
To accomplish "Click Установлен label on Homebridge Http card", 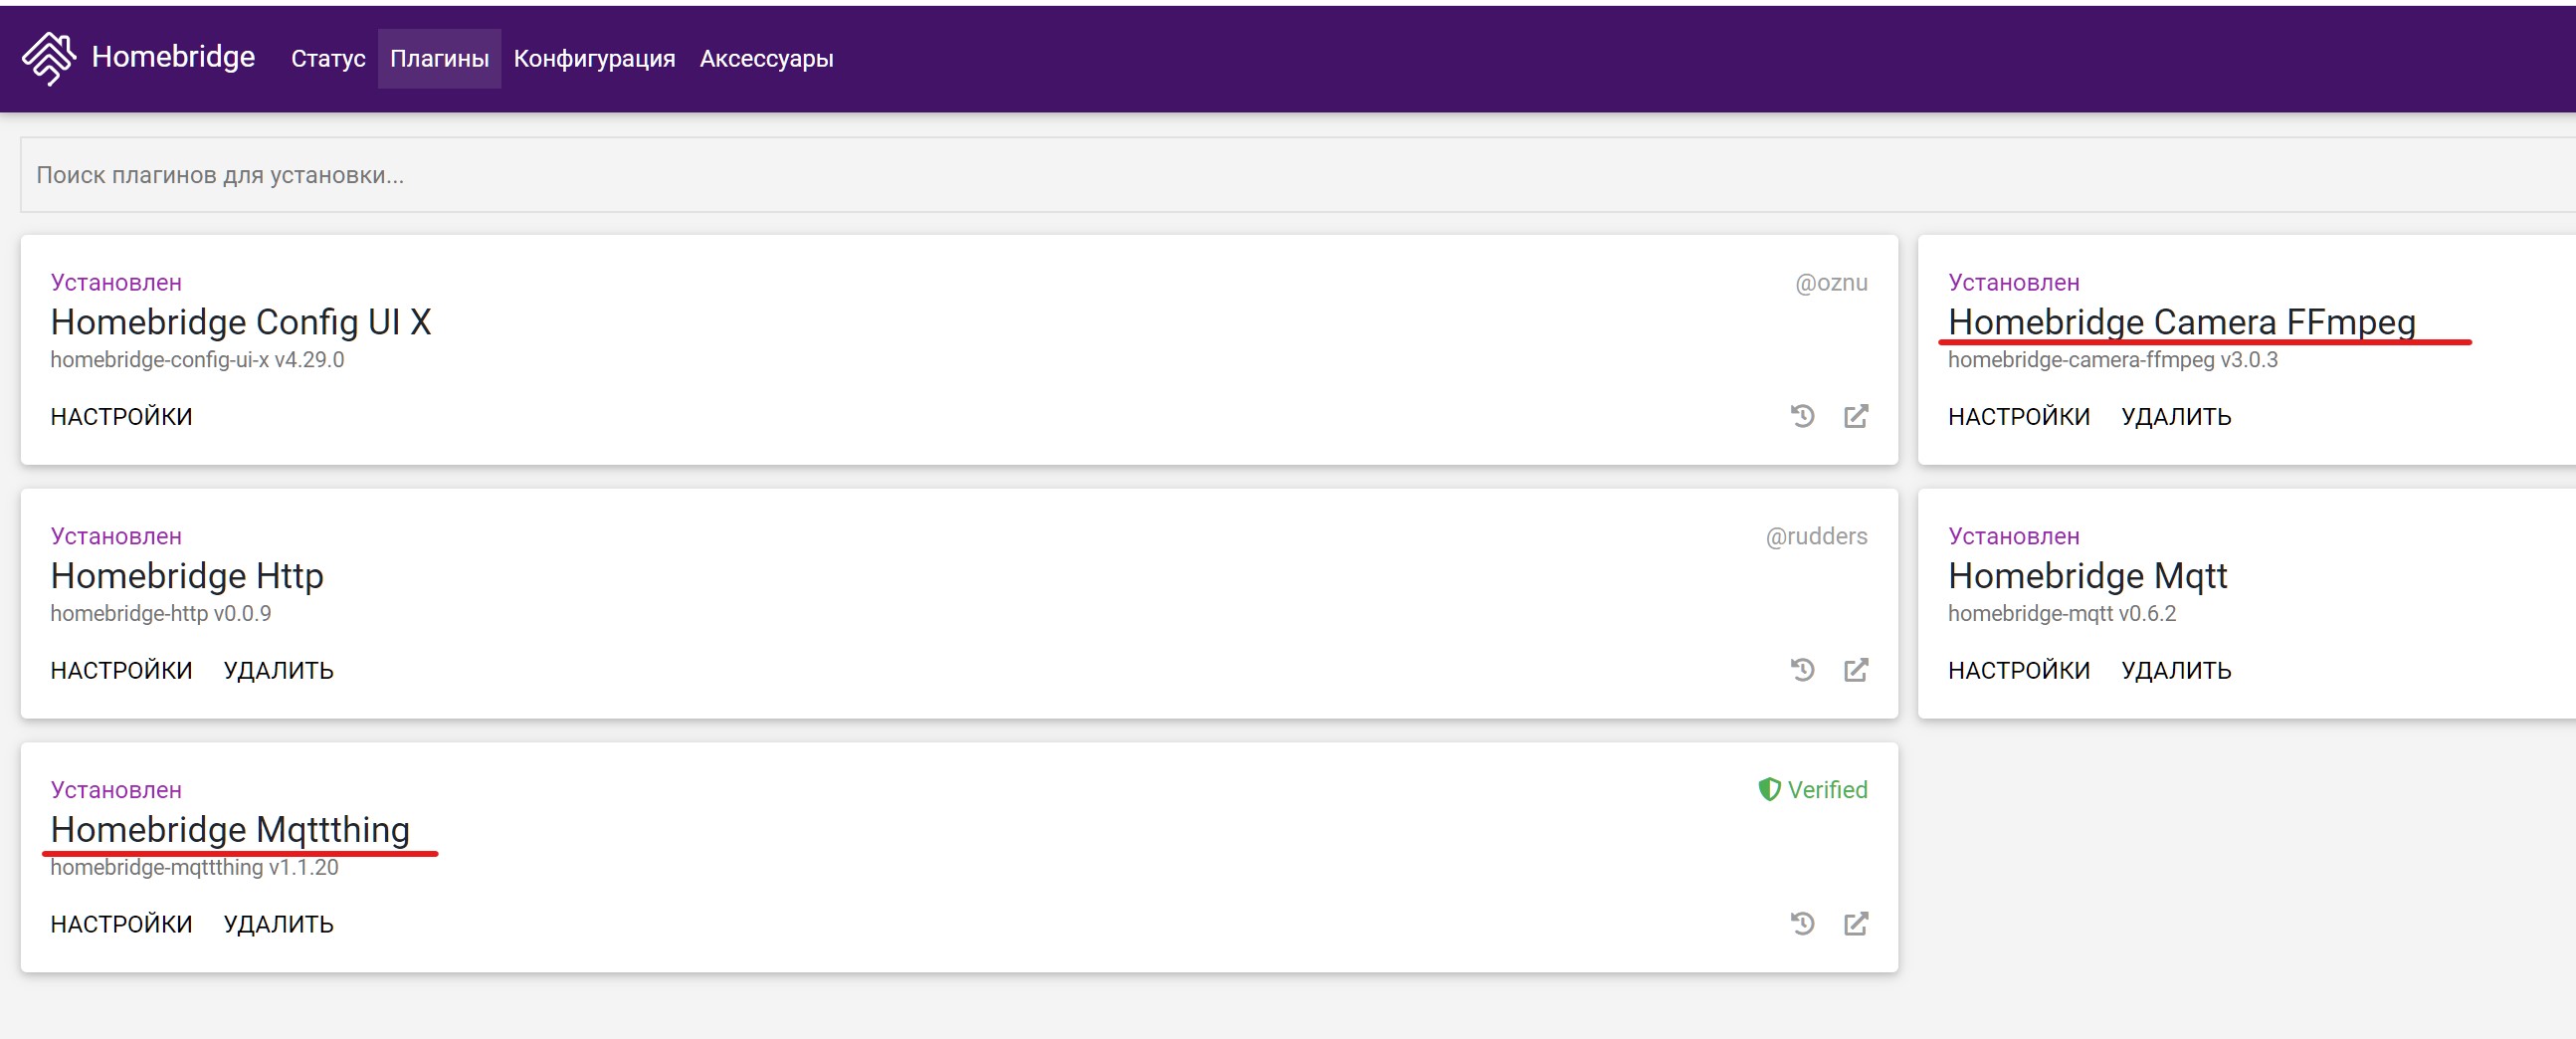I will coord(116,537).
